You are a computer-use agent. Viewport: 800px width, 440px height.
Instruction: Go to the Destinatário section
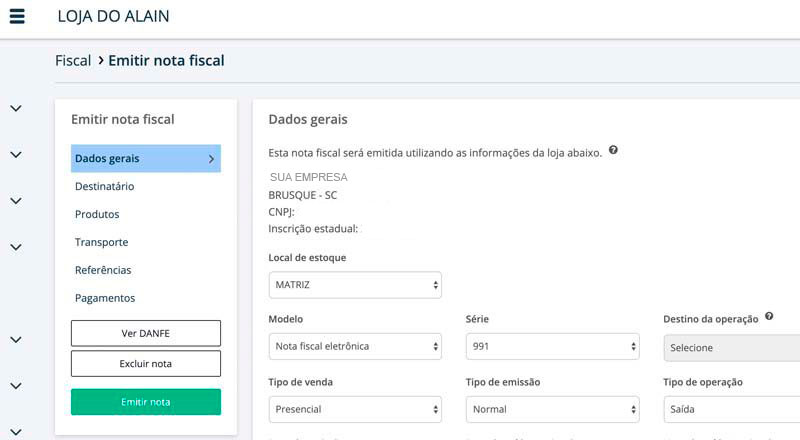pos(104,186)
